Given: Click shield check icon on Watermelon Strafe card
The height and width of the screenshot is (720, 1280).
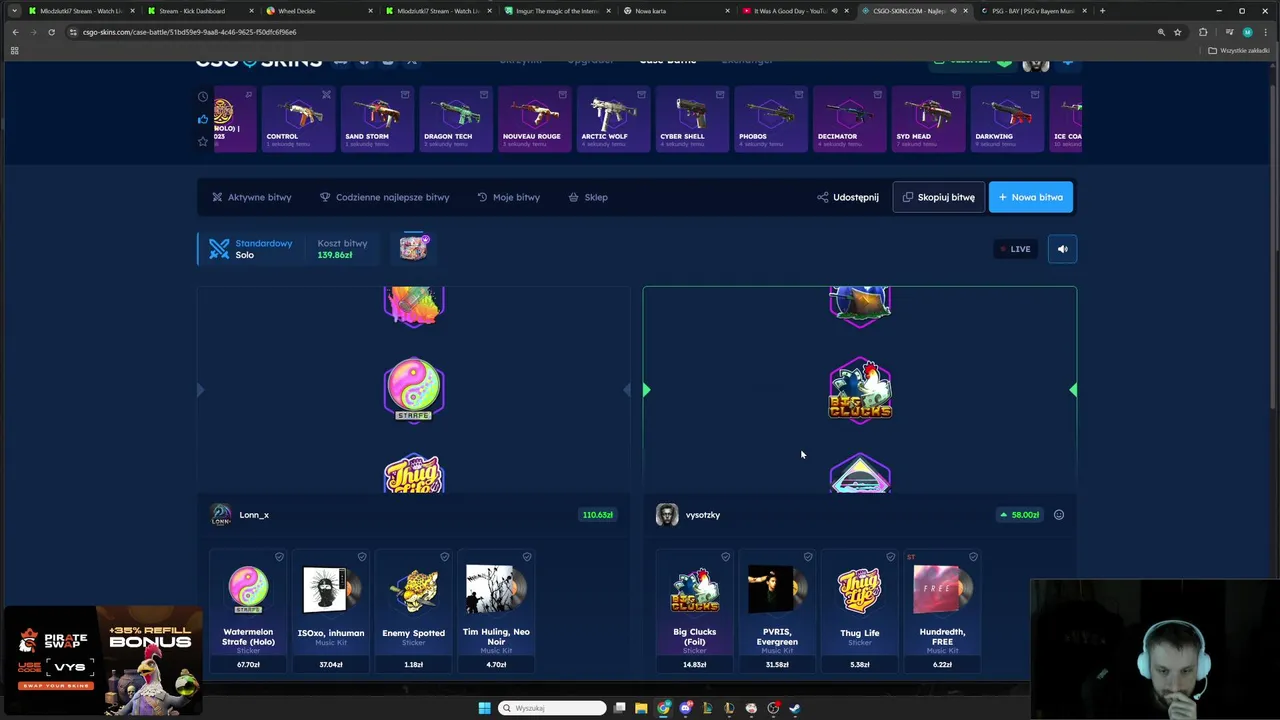Looking at the screenshot, I should point(279,557).
